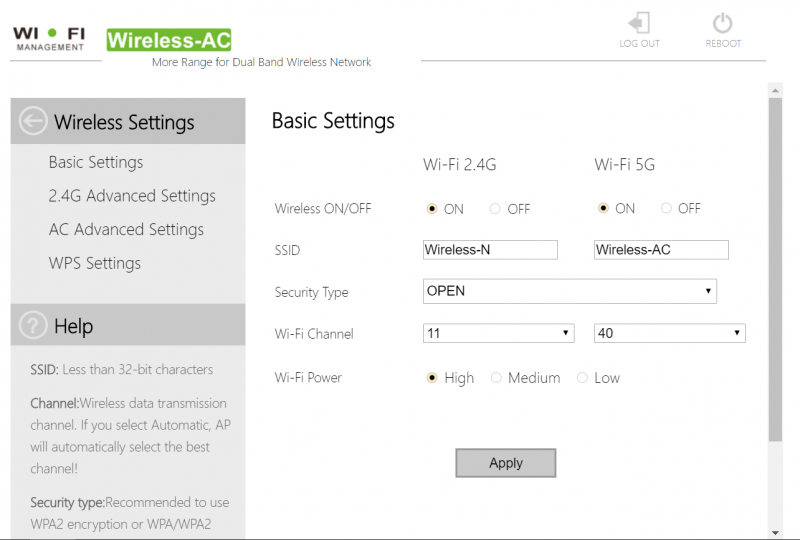Turn Wi-Fi 2.4G wireless ON
800x540 pixels.
pos(432,209)
